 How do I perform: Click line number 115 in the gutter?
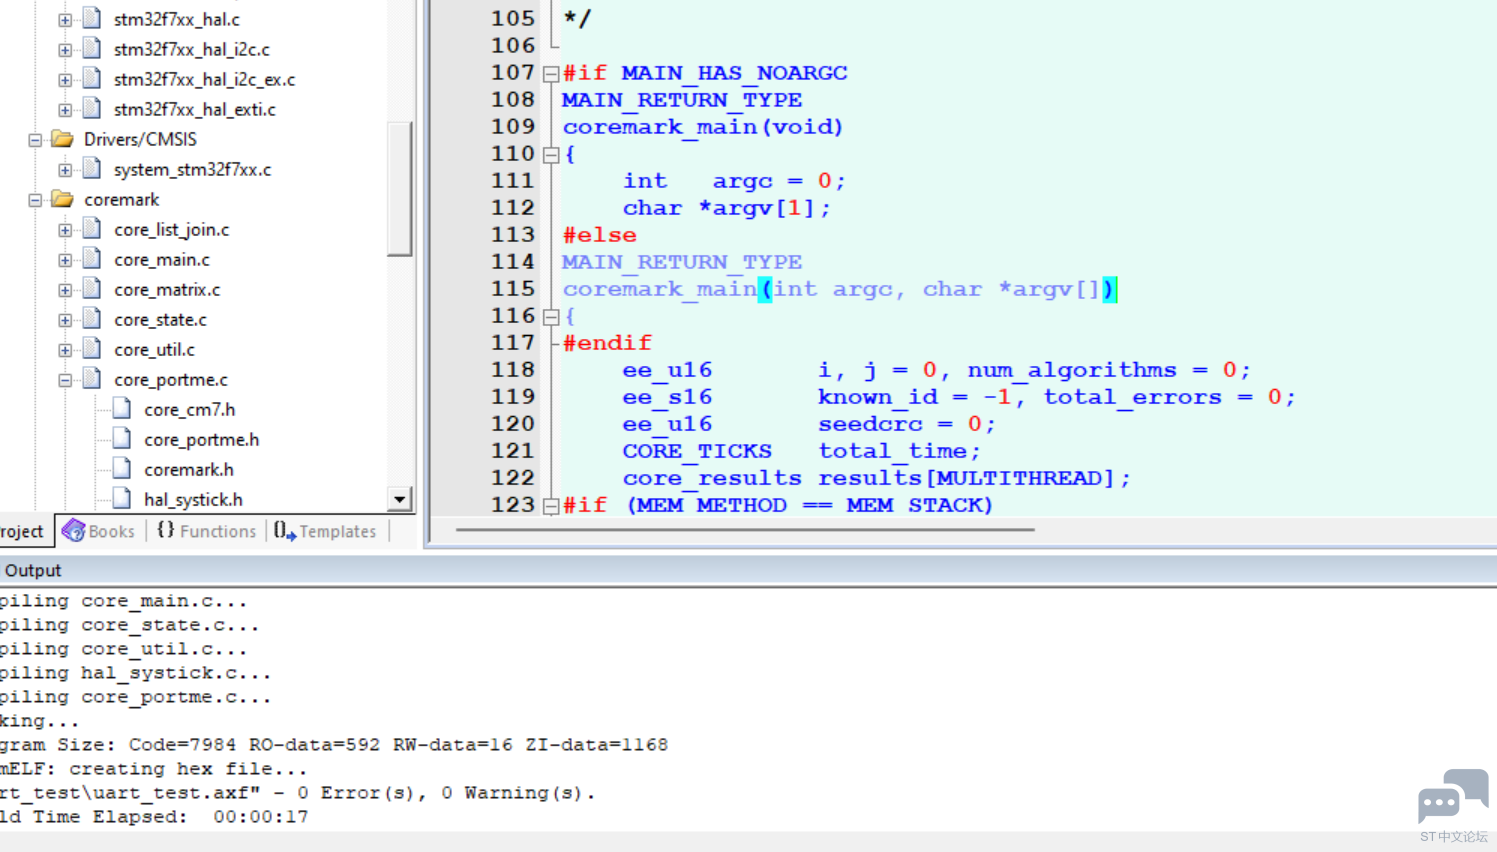513,289
